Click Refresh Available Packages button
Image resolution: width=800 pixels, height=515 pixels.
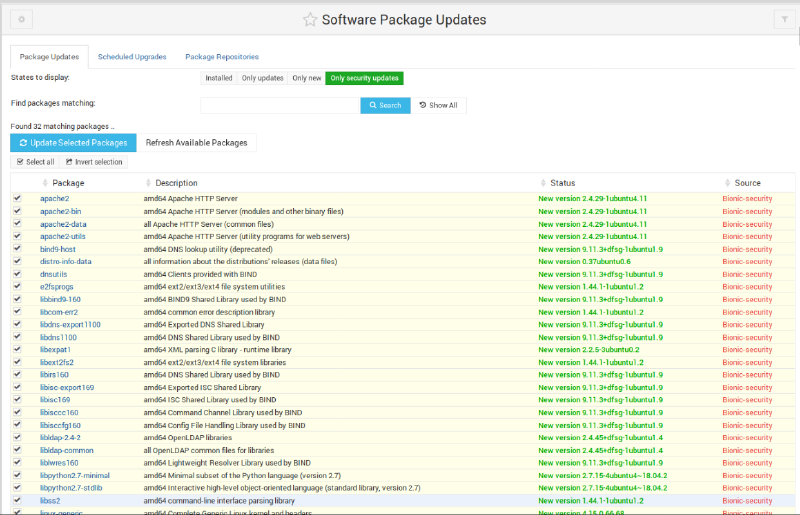(196, 143)
